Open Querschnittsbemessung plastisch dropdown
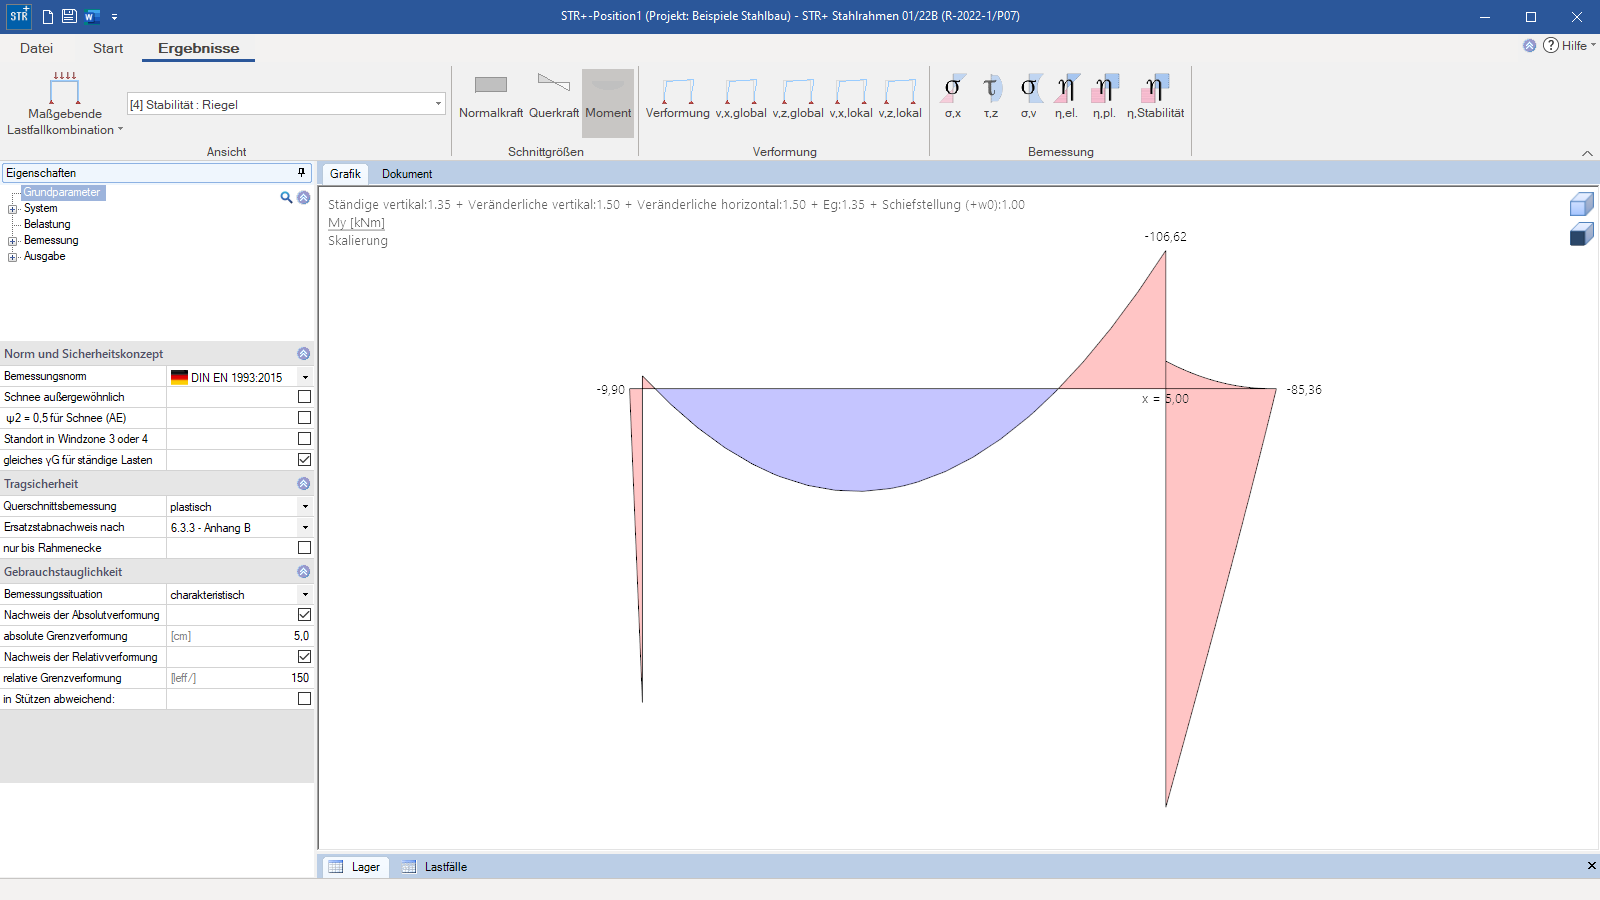Screen dimensions: 1600x900 coord(305,507)
